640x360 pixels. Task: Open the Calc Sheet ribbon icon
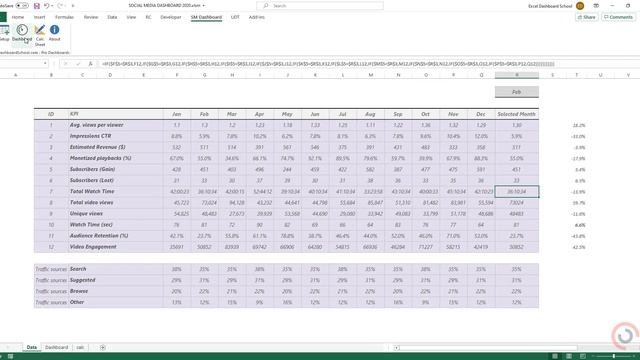[40, 35]
